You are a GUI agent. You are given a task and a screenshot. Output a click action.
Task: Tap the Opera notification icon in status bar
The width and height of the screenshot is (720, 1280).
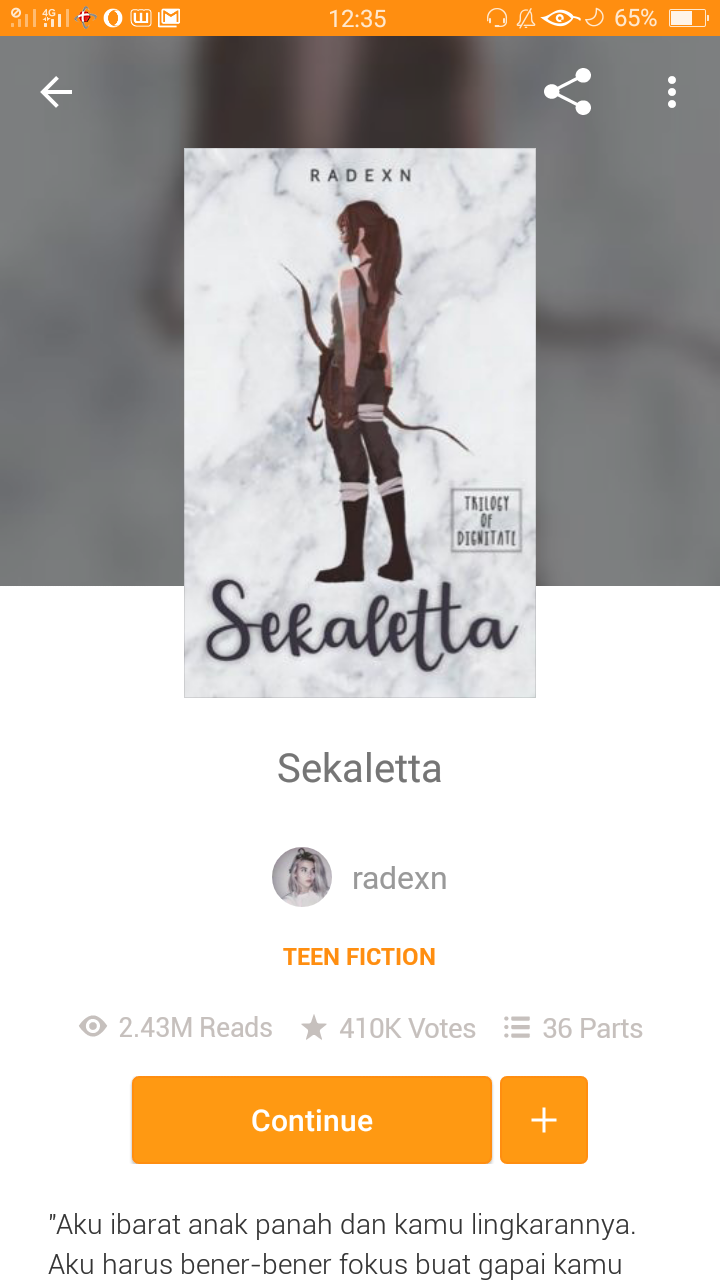click(x=113, y=18)
